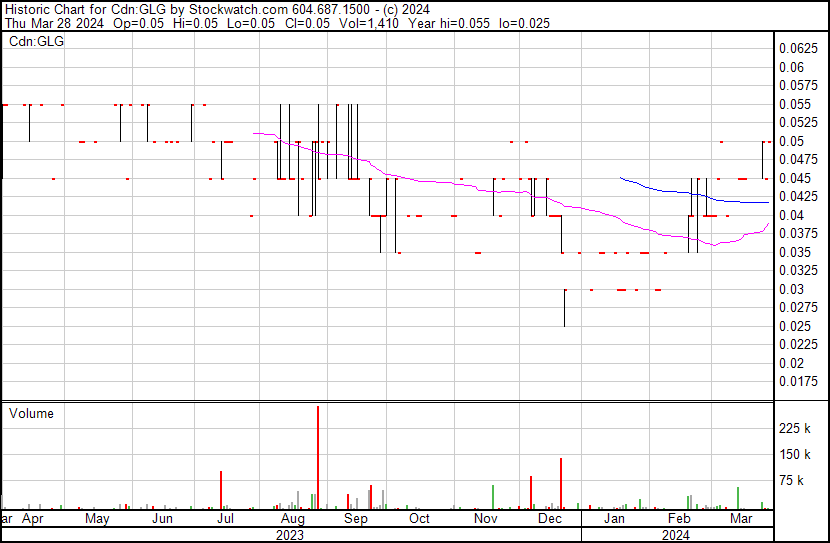830x543 pixels.
Task: Click the 'Jan' month label
Action: point(615,519)
